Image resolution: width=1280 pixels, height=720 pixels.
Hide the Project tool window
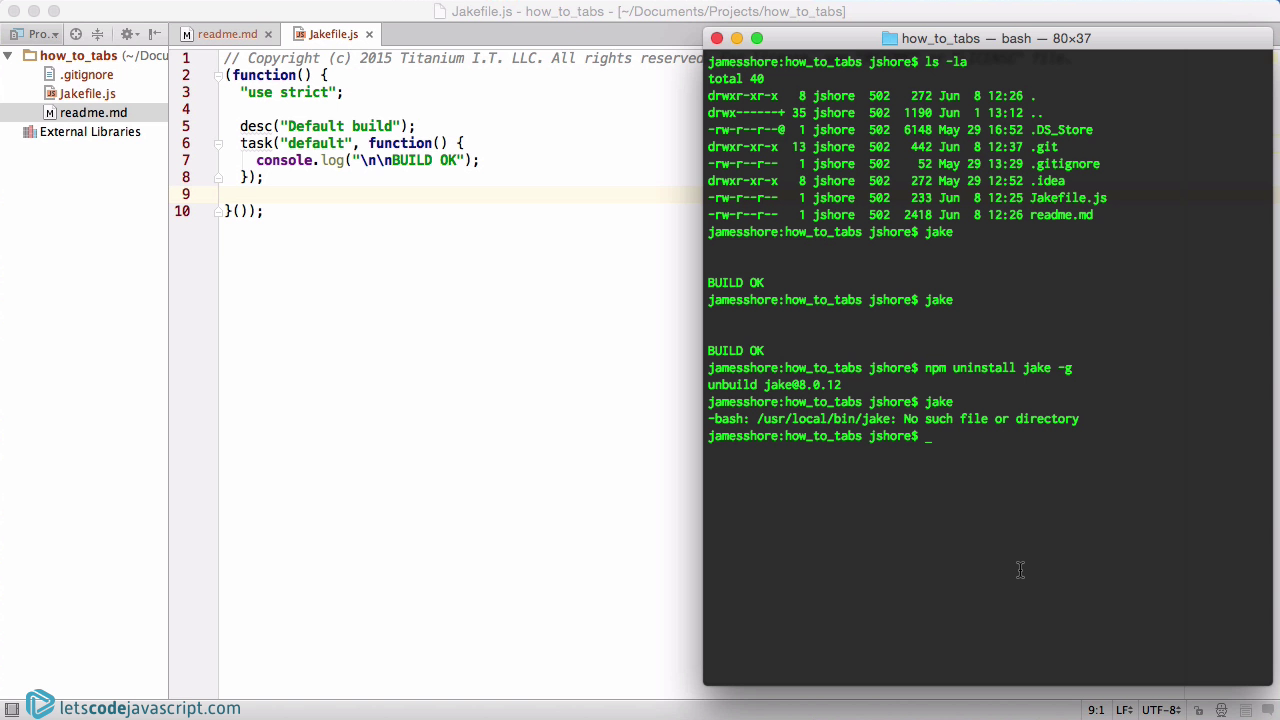155,34
